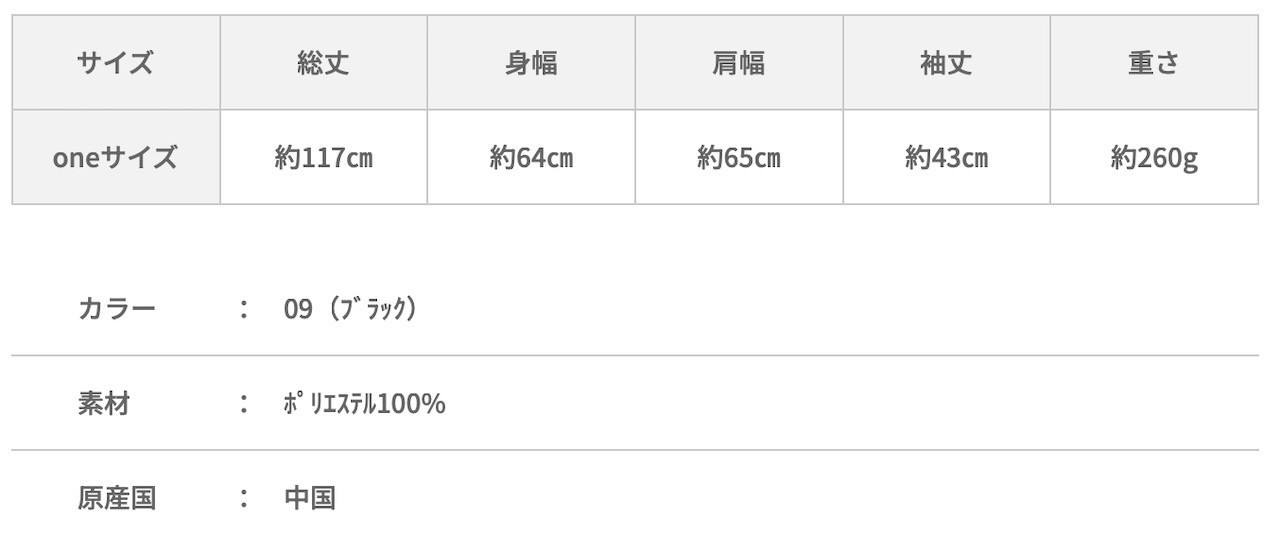Select the 09 (ブラック) color value
This screenshot has height=553, width=1280.
[350, 308]
